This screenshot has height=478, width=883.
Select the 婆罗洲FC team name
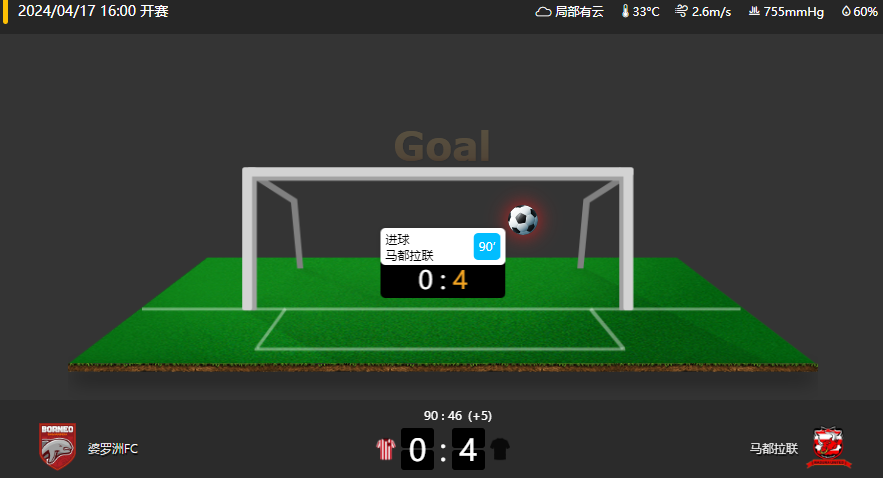pyautogui.click(x=113, y=449)
